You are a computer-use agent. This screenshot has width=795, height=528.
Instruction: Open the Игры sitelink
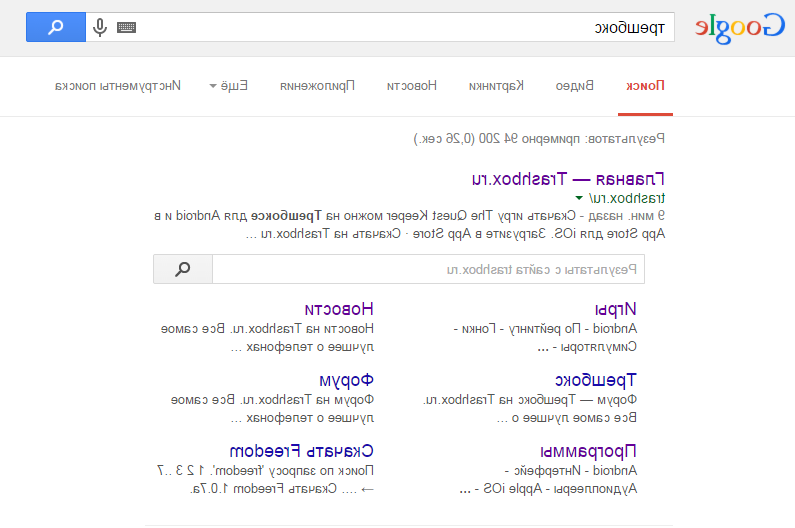pos(616,309)
